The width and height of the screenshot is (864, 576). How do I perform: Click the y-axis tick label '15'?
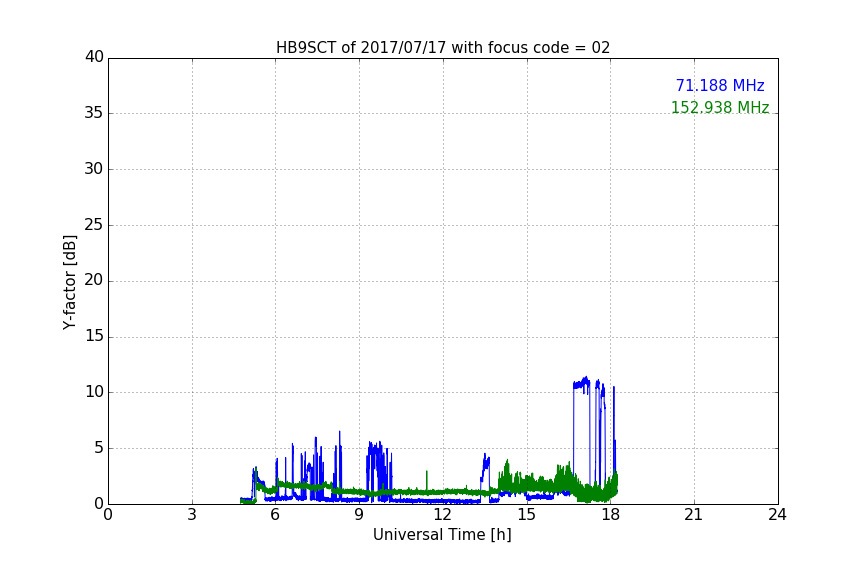click(94, 336)
